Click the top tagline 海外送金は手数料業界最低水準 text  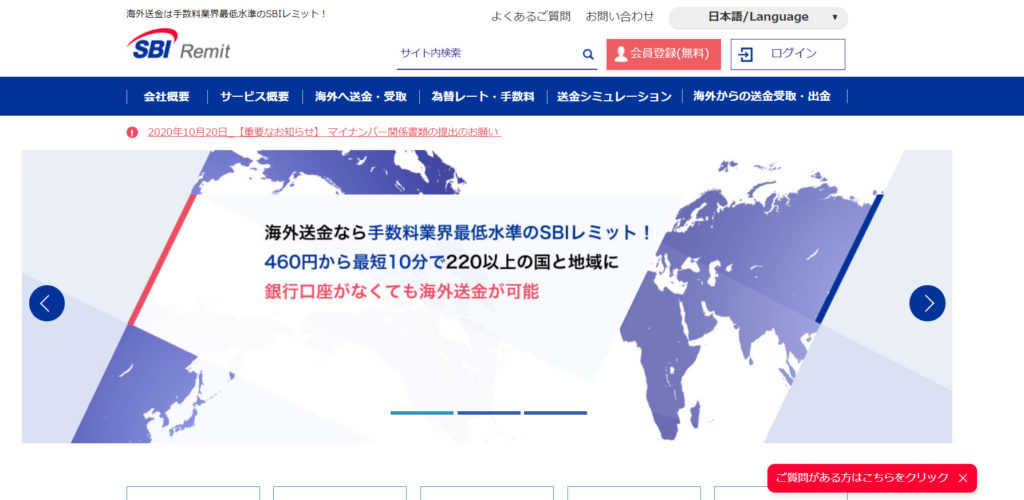(x=226, y=14)
